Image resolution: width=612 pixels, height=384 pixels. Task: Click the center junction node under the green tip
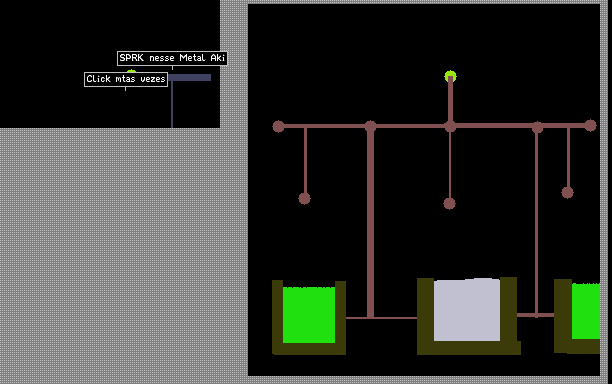[x=450, y=126]
